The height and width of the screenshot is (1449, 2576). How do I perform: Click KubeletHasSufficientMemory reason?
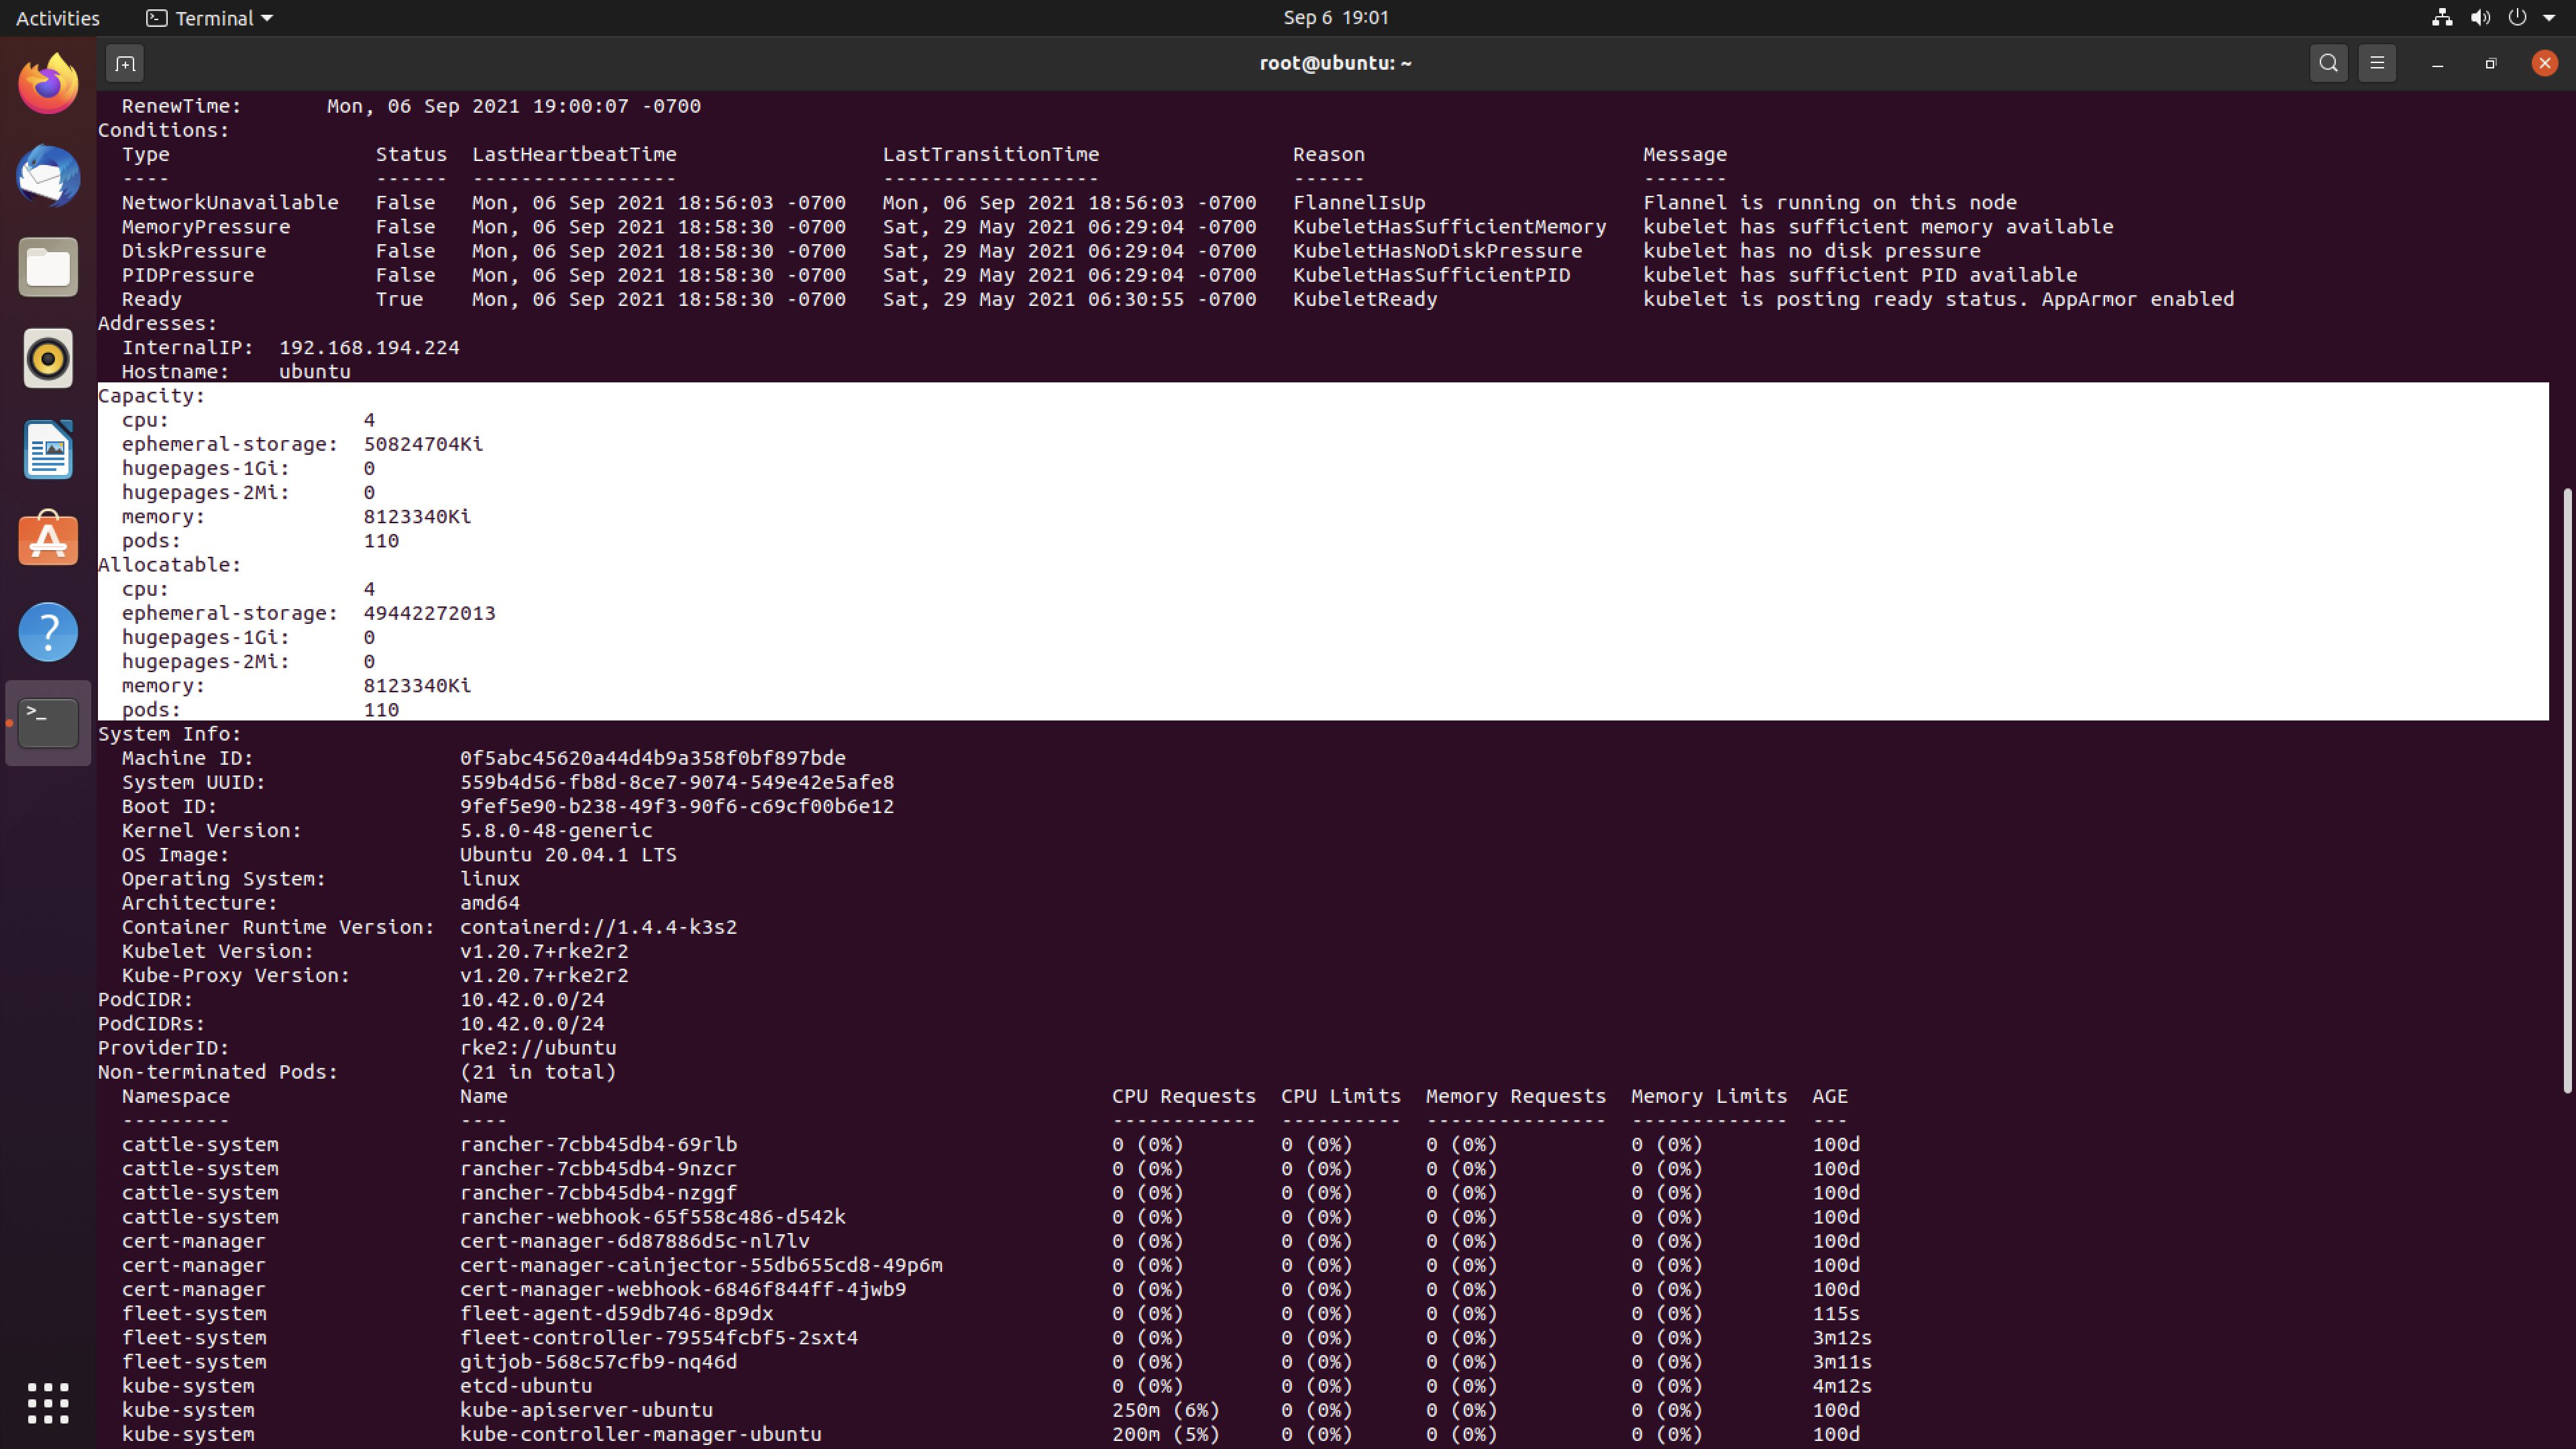tap(1449, 226)
